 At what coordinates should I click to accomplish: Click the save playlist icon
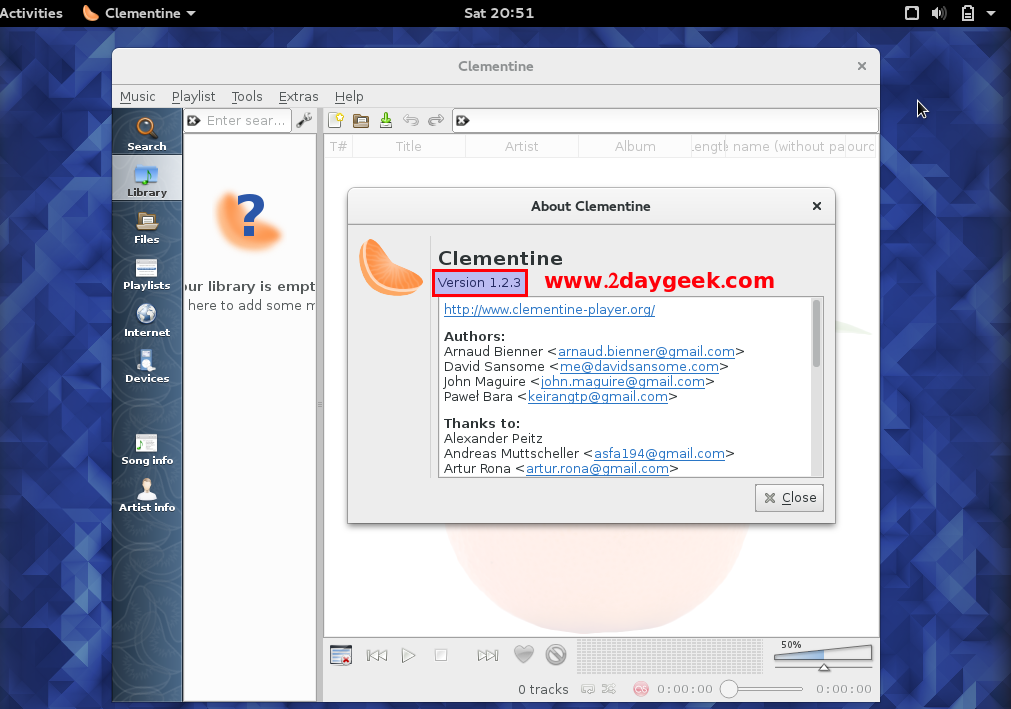coord(386,121)
